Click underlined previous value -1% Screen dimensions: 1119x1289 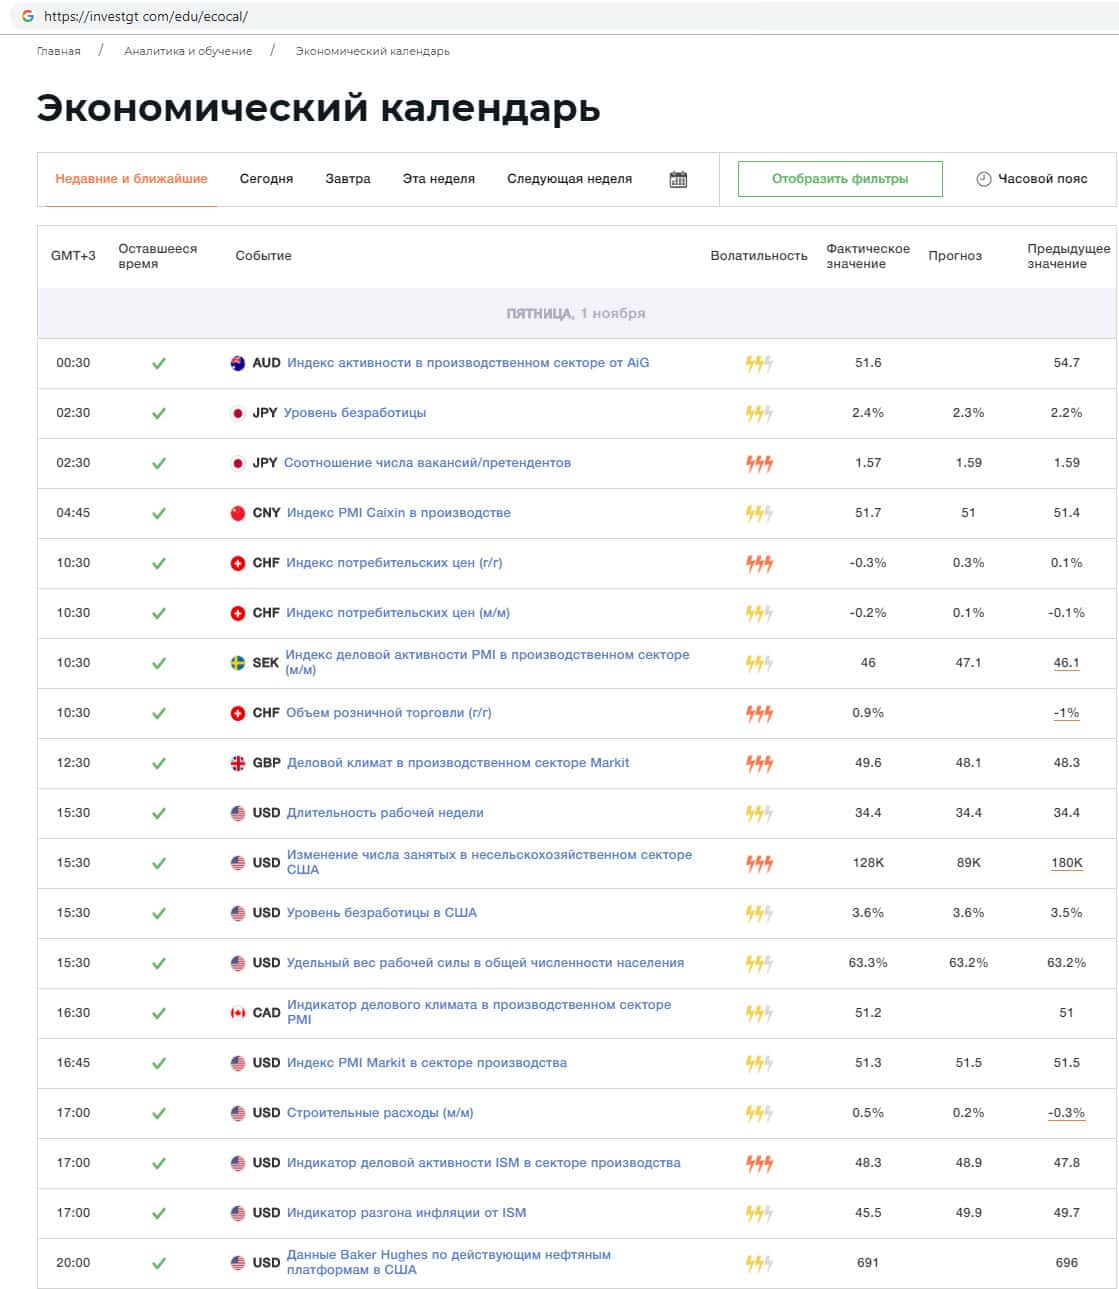click(x=1067, y=713)
